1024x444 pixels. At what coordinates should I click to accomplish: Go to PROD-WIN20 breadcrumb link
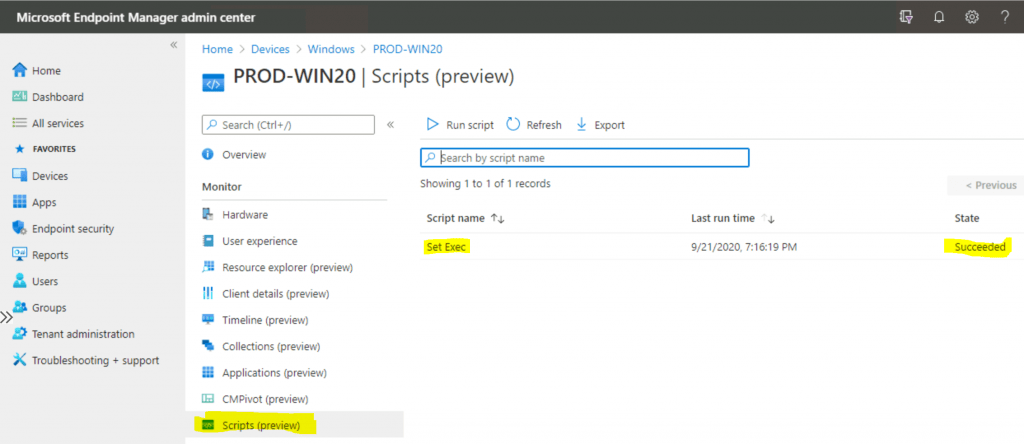[408, 49]
